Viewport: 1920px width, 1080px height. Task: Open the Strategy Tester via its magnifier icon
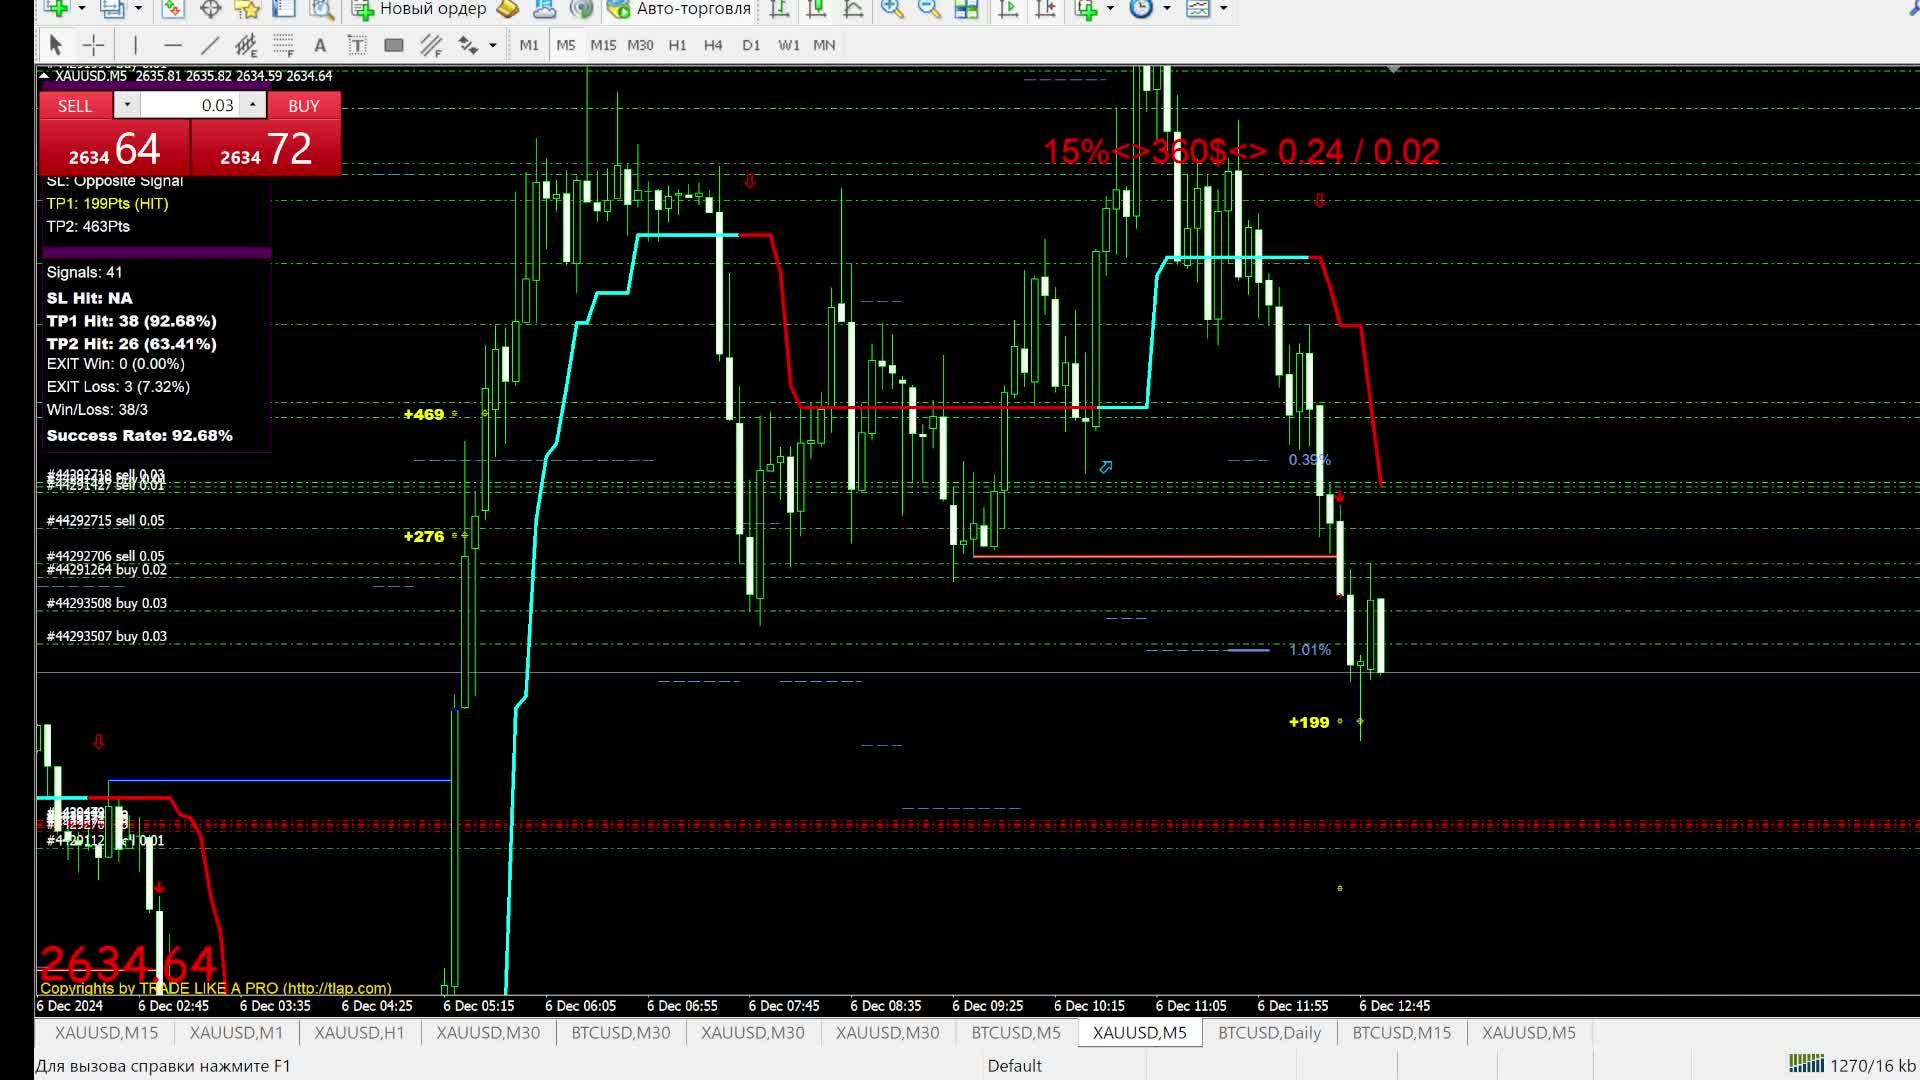[322, 10]
